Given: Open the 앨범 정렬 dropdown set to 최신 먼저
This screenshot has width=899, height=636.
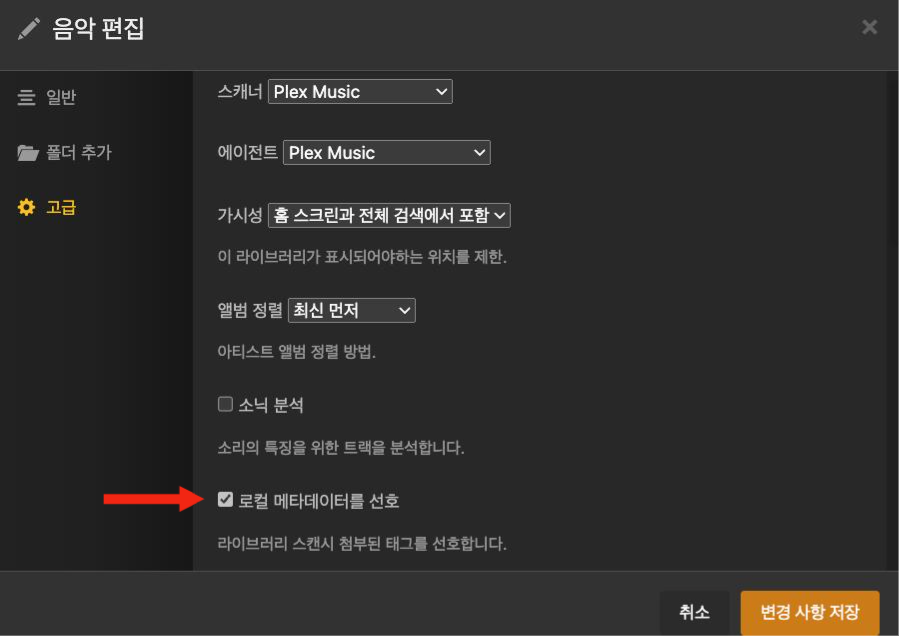Looking at the screenshot, I should (351, 311).
